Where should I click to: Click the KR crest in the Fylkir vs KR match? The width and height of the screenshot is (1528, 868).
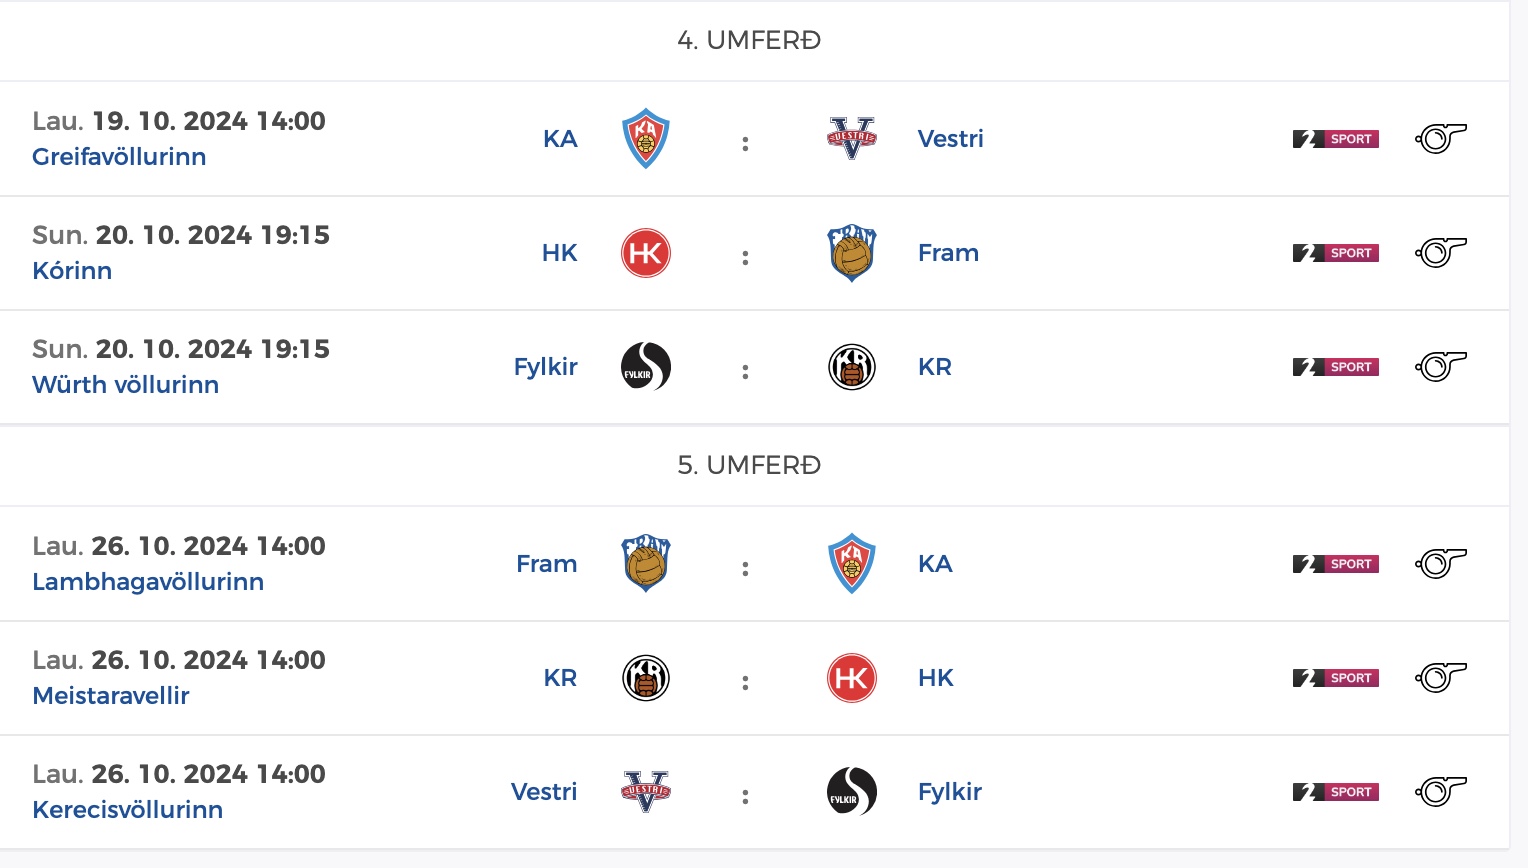pyautogui.click(x=852, y=367)
